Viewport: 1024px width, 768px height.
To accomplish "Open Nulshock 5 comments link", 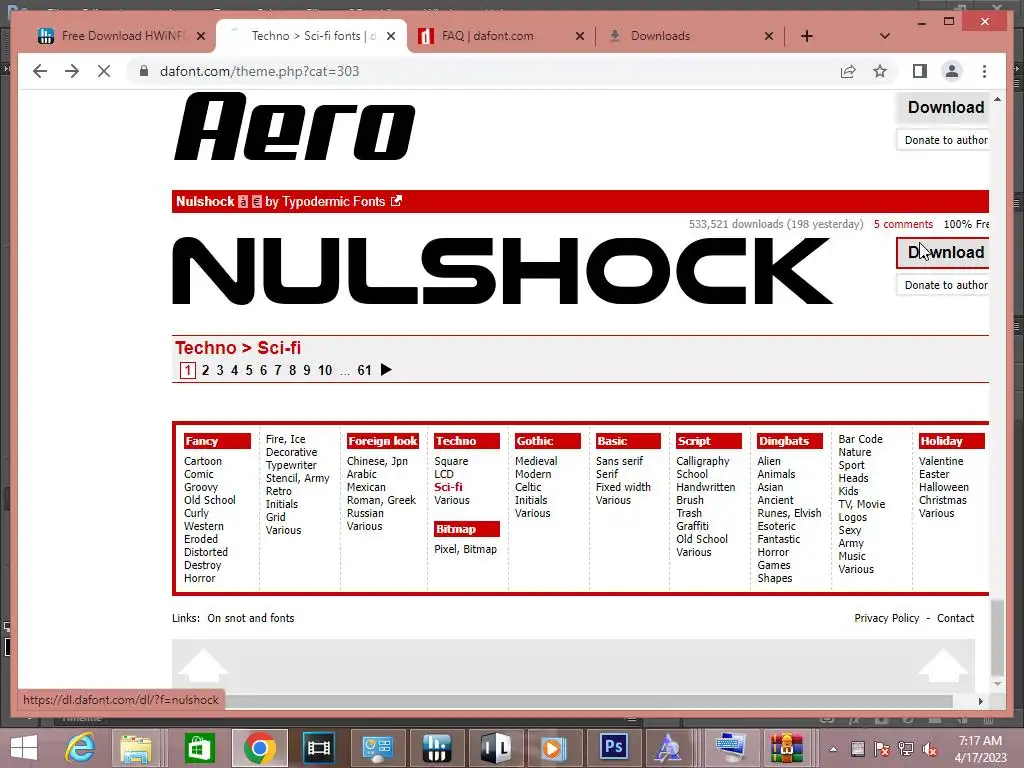I will [x=903, y=224].
